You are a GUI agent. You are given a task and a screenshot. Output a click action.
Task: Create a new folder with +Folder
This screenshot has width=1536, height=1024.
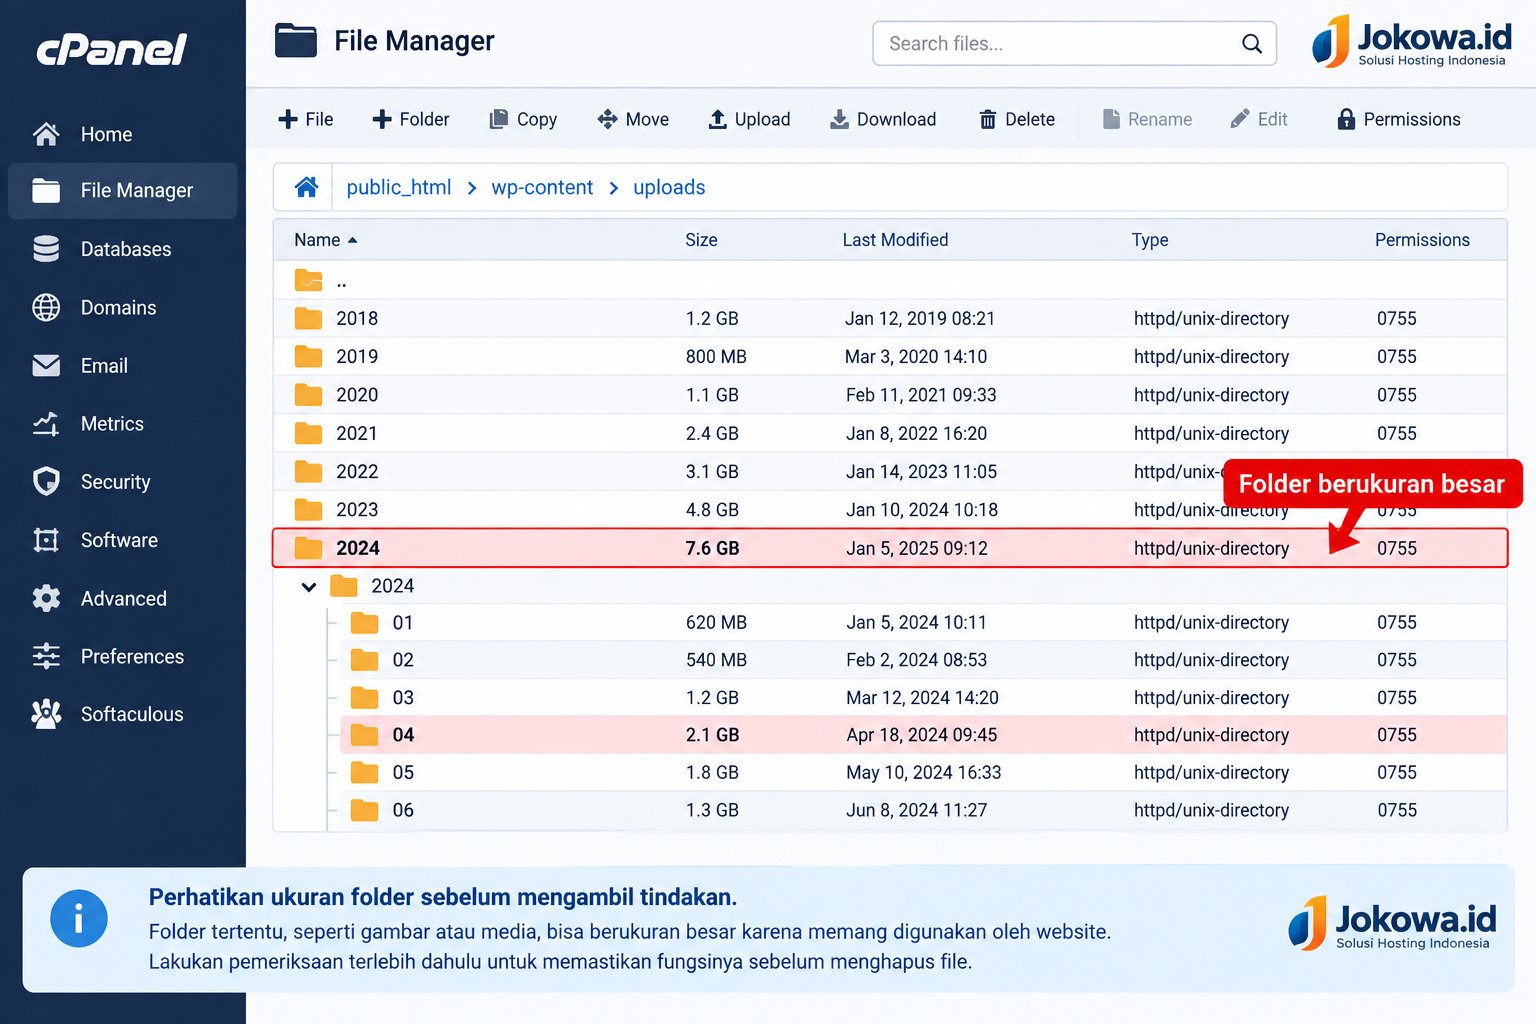click(x=411, y=119)
